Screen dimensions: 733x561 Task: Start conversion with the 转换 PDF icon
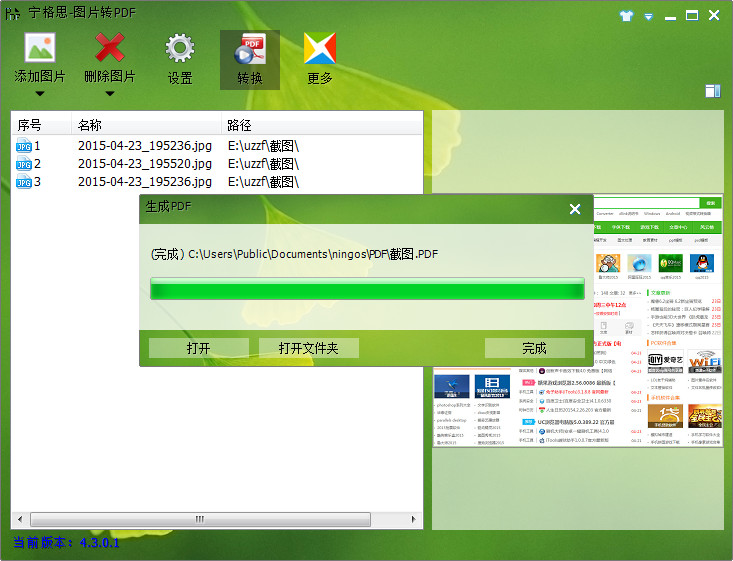click(x=250, y=48)
